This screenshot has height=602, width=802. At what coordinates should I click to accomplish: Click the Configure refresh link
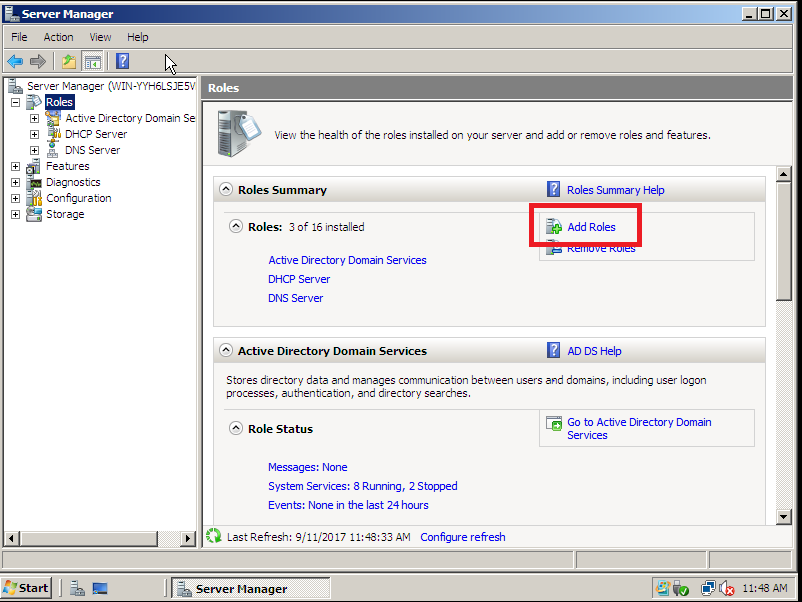[463, 537]
